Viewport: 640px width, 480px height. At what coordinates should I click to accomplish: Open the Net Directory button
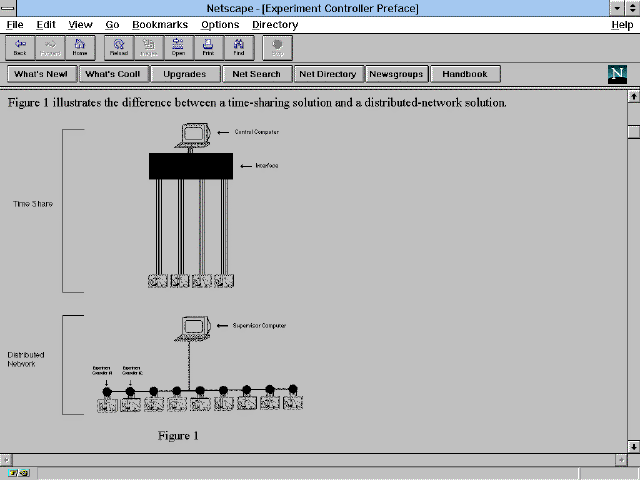point(328,74)
